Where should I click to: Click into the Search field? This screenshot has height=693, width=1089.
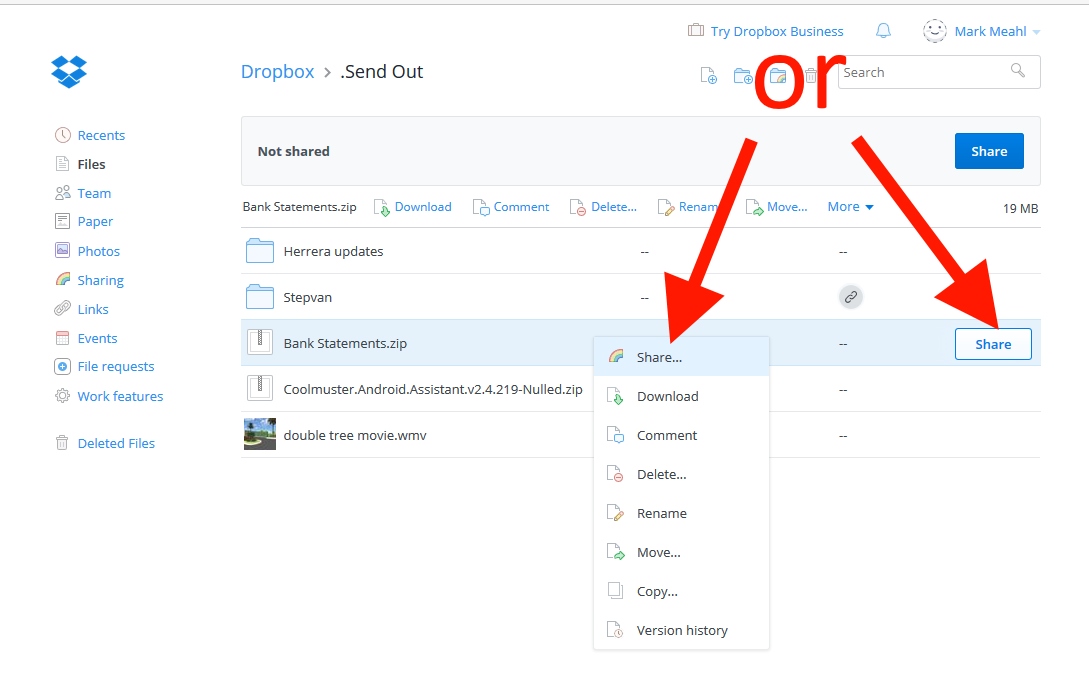point(939,72)
